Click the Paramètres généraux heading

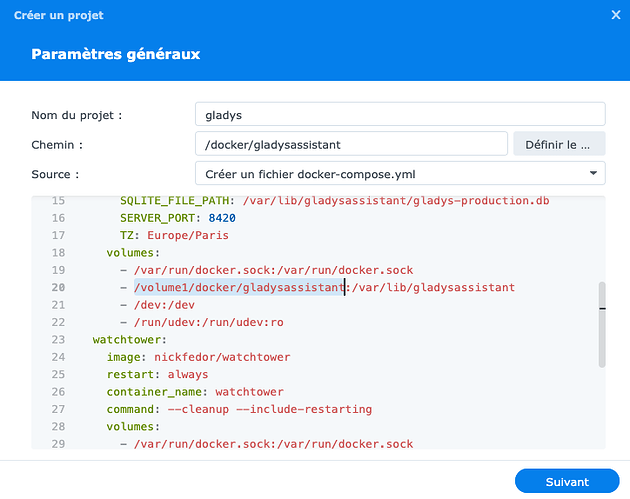(x=116, y=54)
